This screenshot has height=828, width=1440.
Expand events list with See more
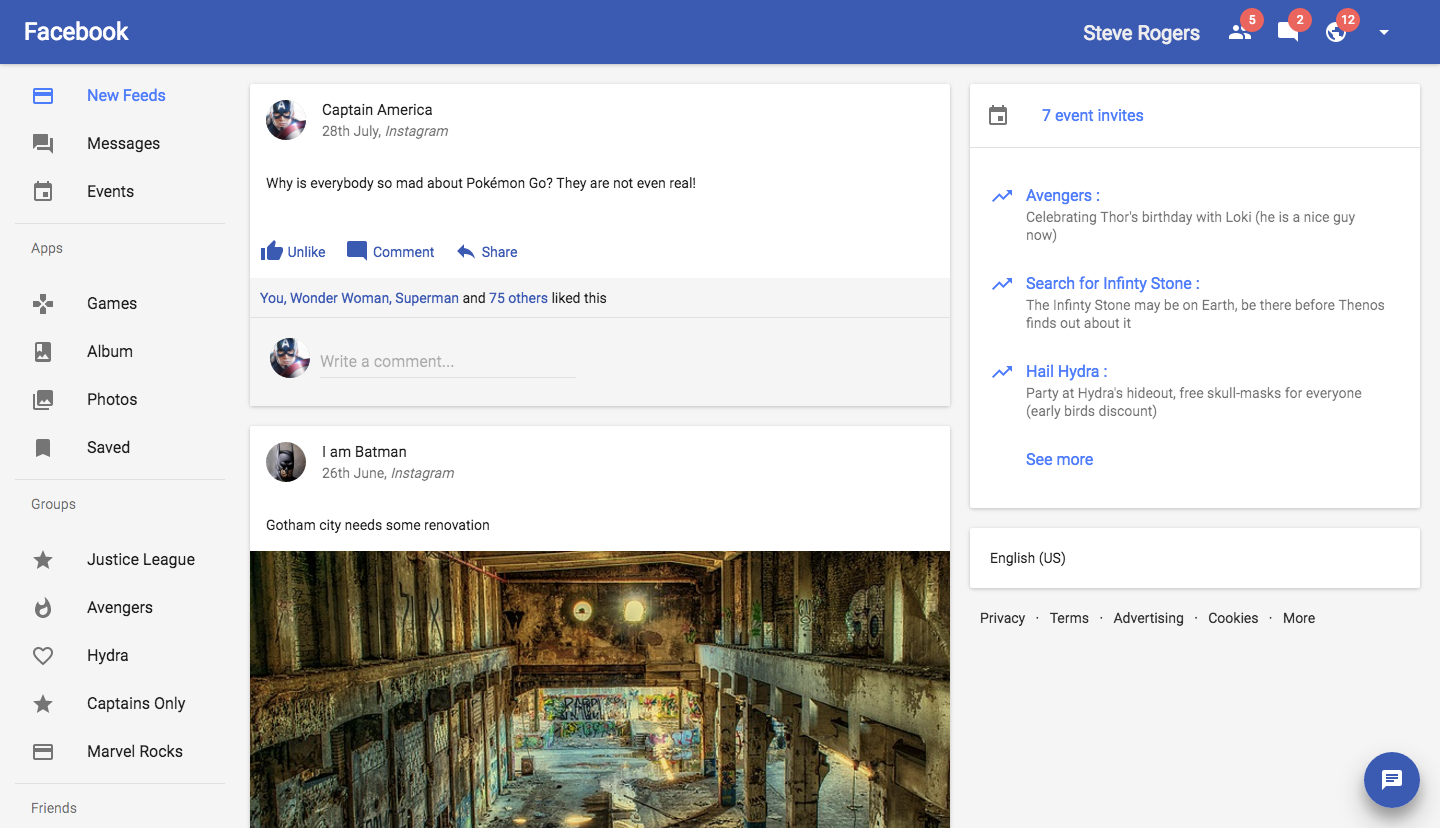click(1059, 460)
